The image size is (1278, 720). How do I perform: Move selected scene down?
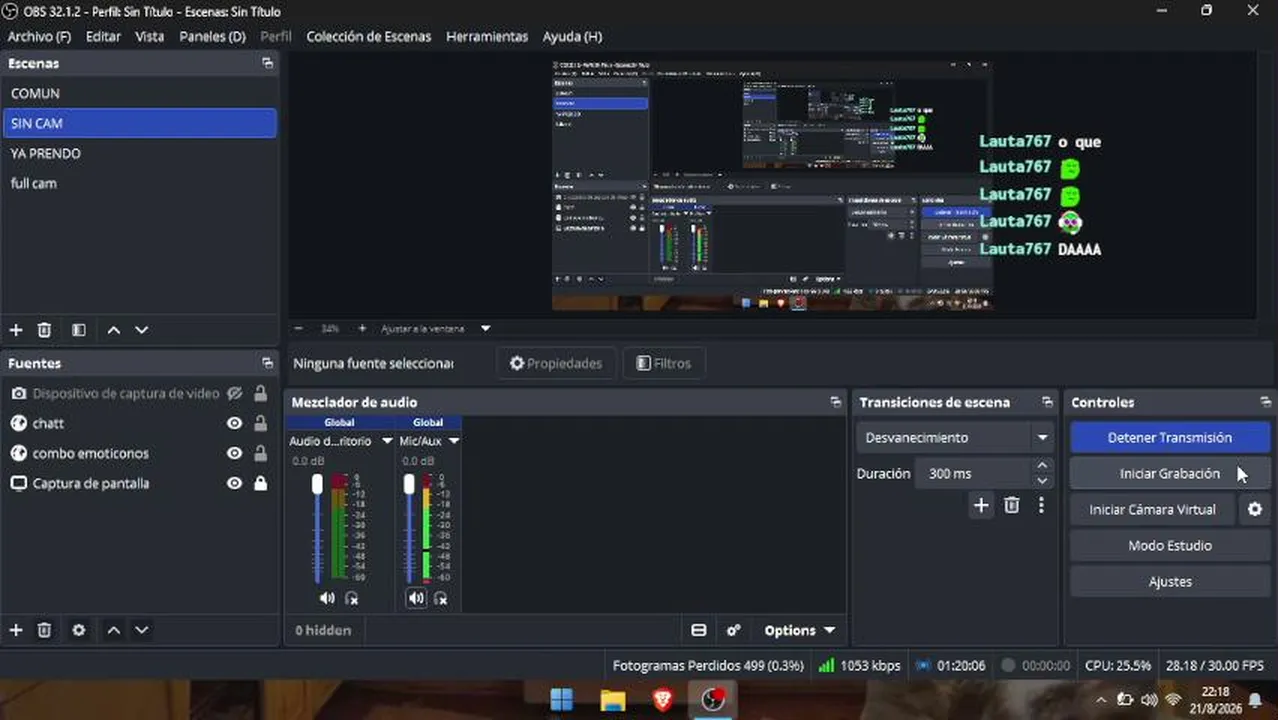click(x=142, y=330)
